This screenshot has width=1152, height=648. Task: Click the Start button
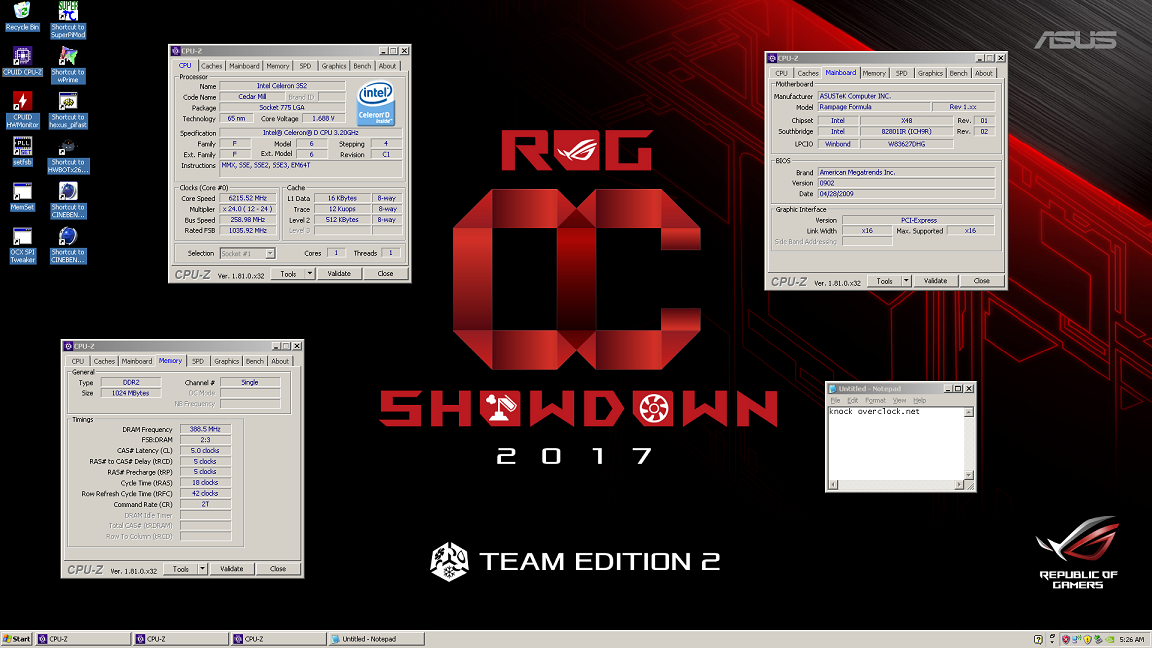(x=17, y=639)
